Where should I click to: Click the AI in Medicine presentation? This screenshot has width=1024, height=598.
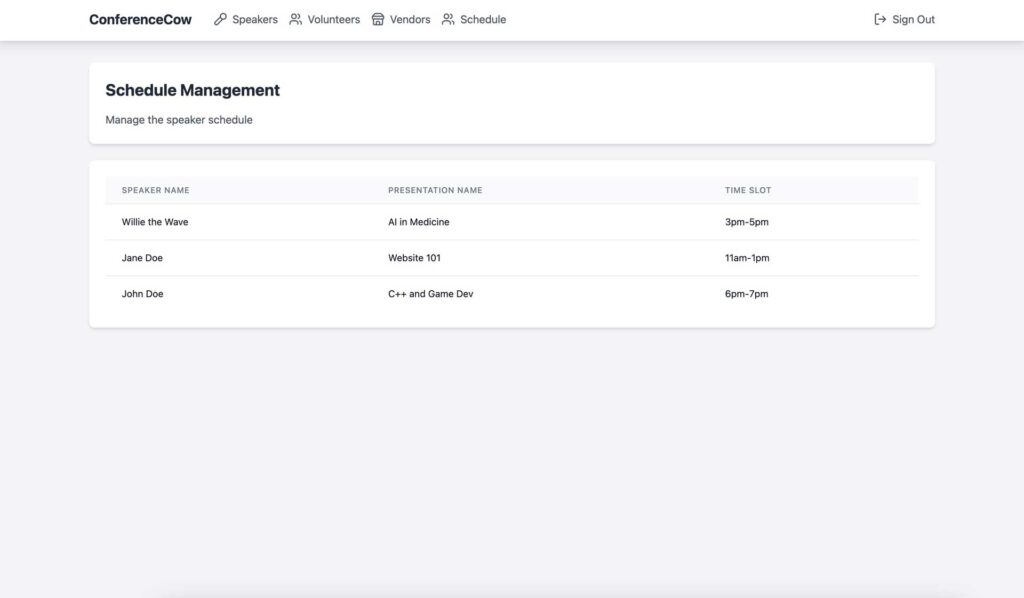pyautogui.click(x=418, y=222)
